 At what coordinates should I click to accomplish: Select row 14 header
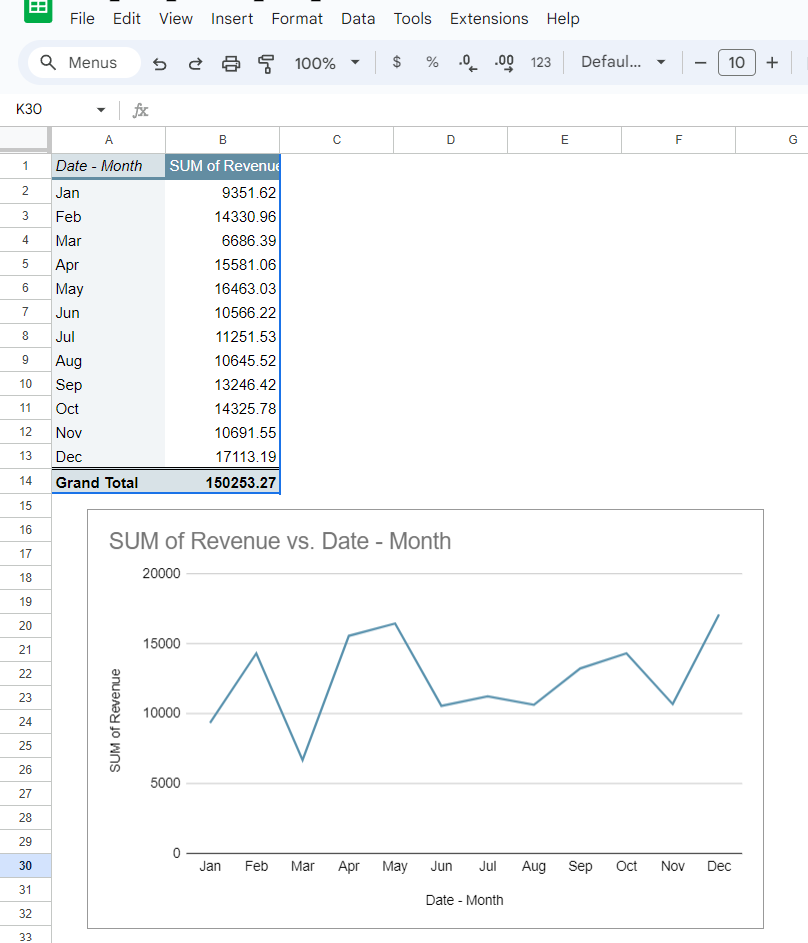point(25,481)
